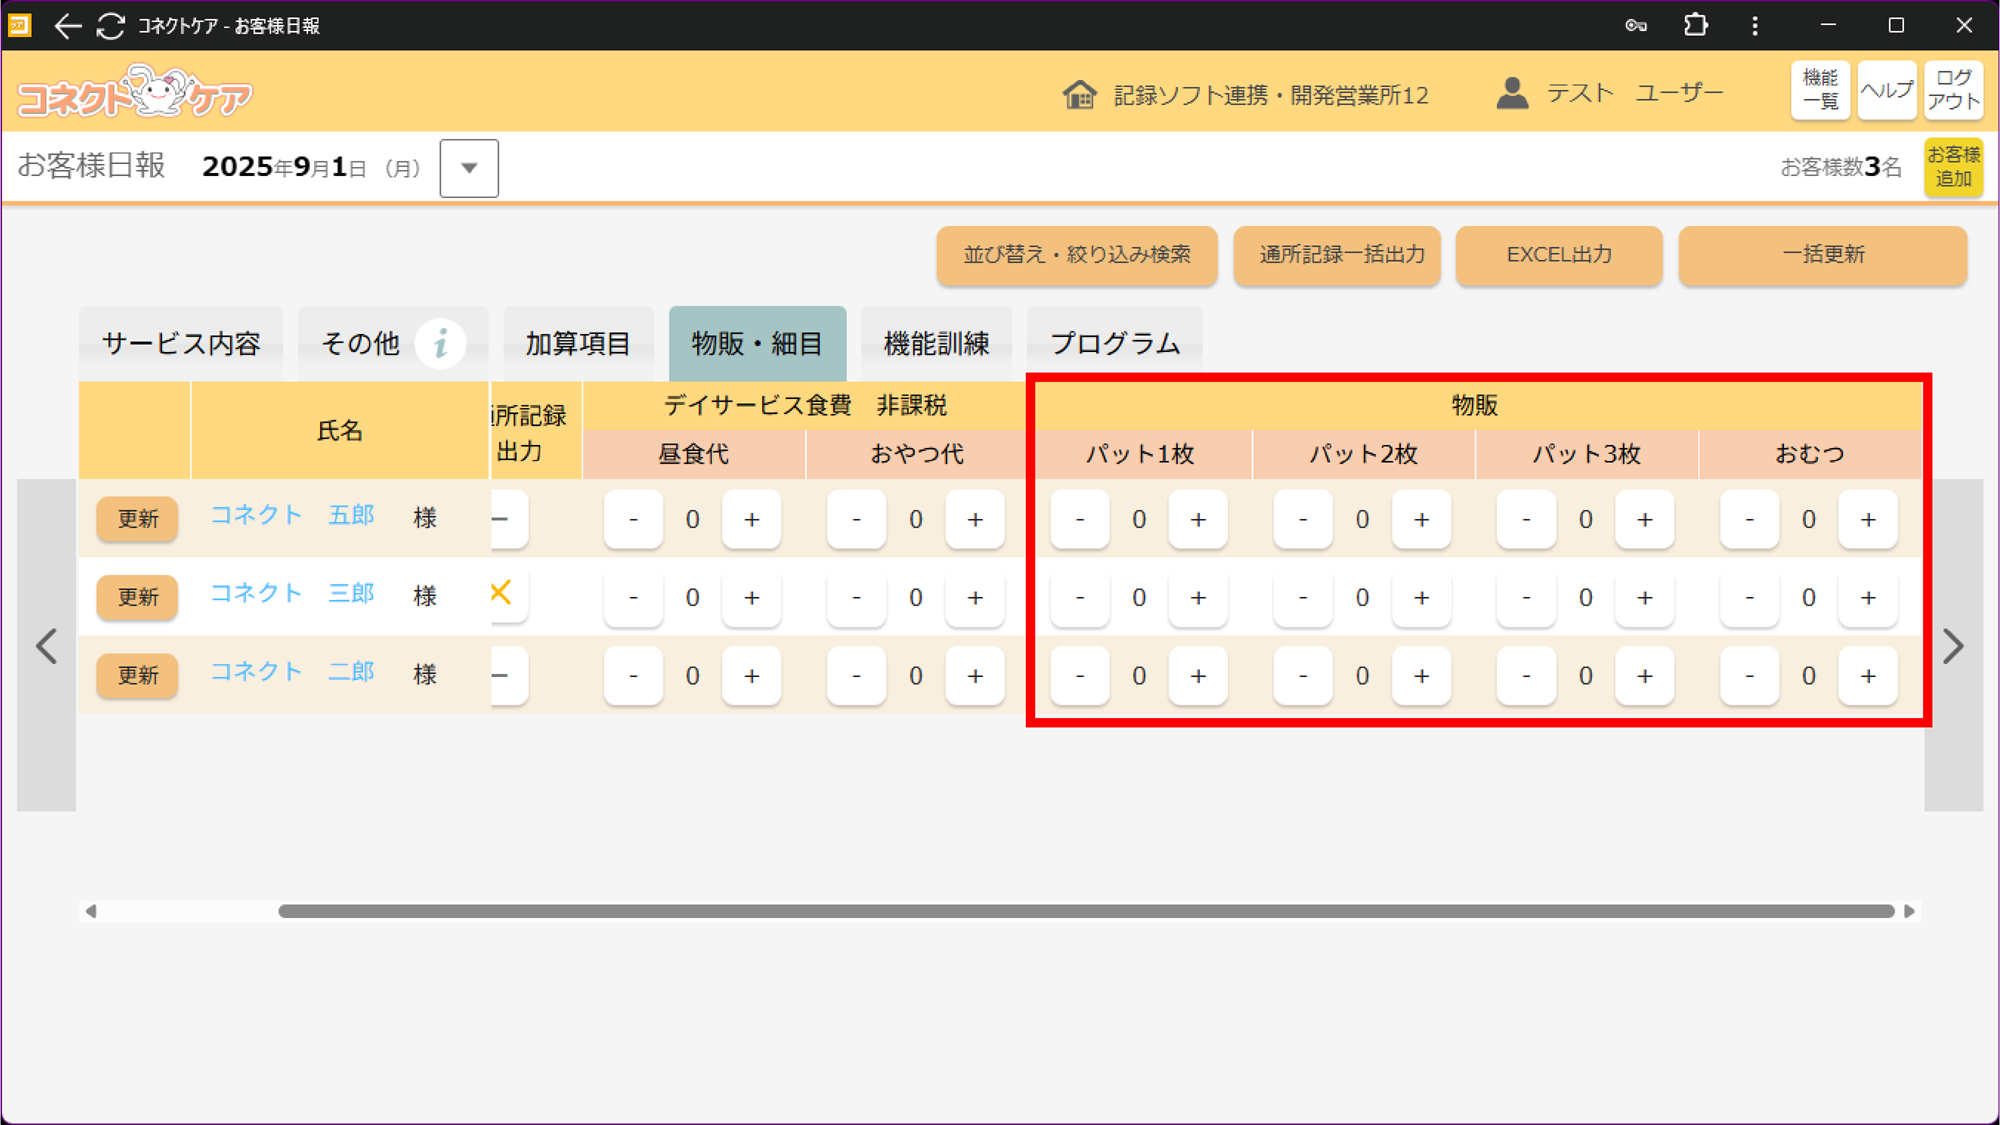The width and height of the screenshot is (2000, 1125).
Task: Open 並び替え・絞り込み検索 panel
Action: 1077,255
